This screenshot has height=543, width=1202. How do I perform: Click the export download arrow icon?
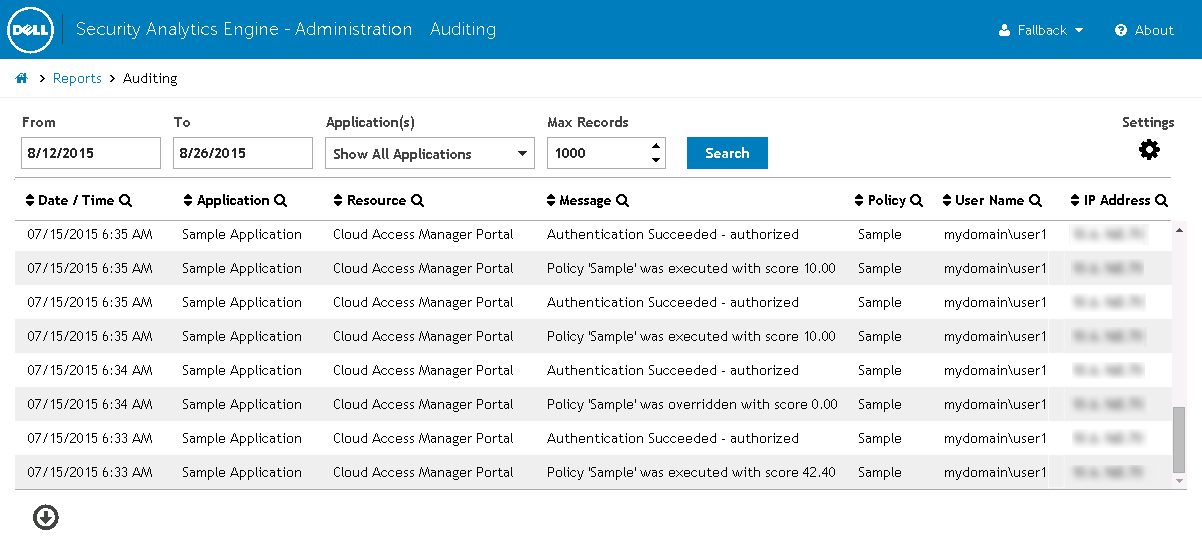pyautogui.click(x=46, y=517)
